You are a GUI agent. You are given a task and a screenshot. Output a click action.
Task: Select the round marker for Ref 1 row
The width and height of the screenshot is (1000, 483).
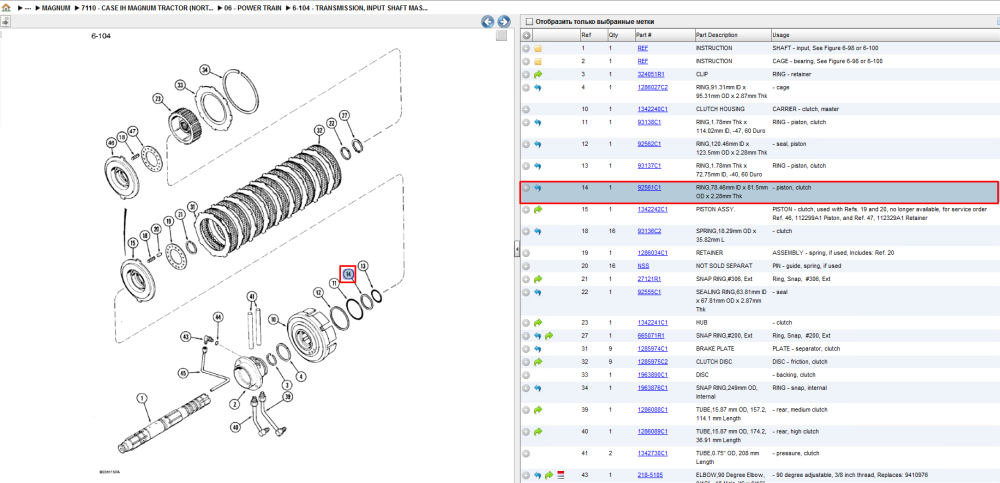click(x=526, y=48)
